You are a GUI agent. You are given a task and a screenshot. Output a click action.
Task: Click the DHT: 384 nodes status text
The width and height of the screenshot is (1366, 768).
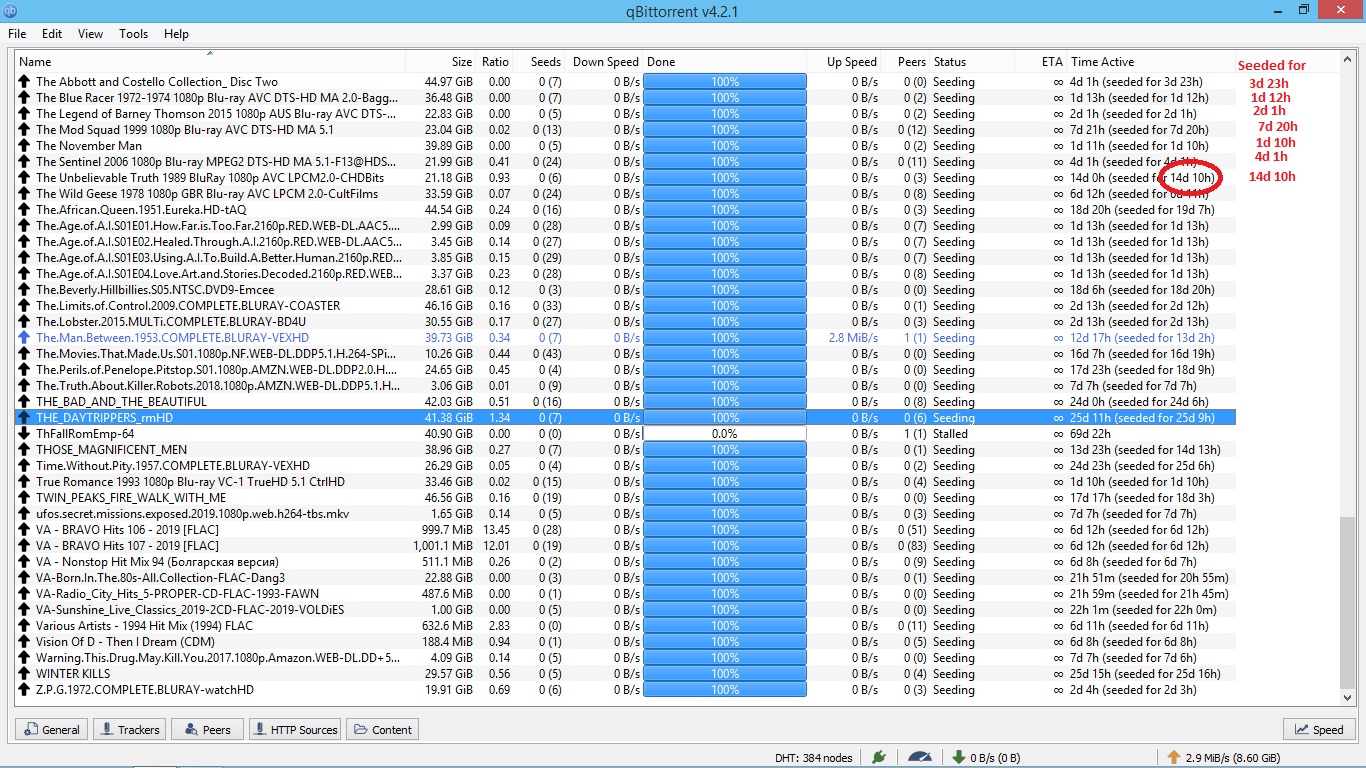[814, 758]
